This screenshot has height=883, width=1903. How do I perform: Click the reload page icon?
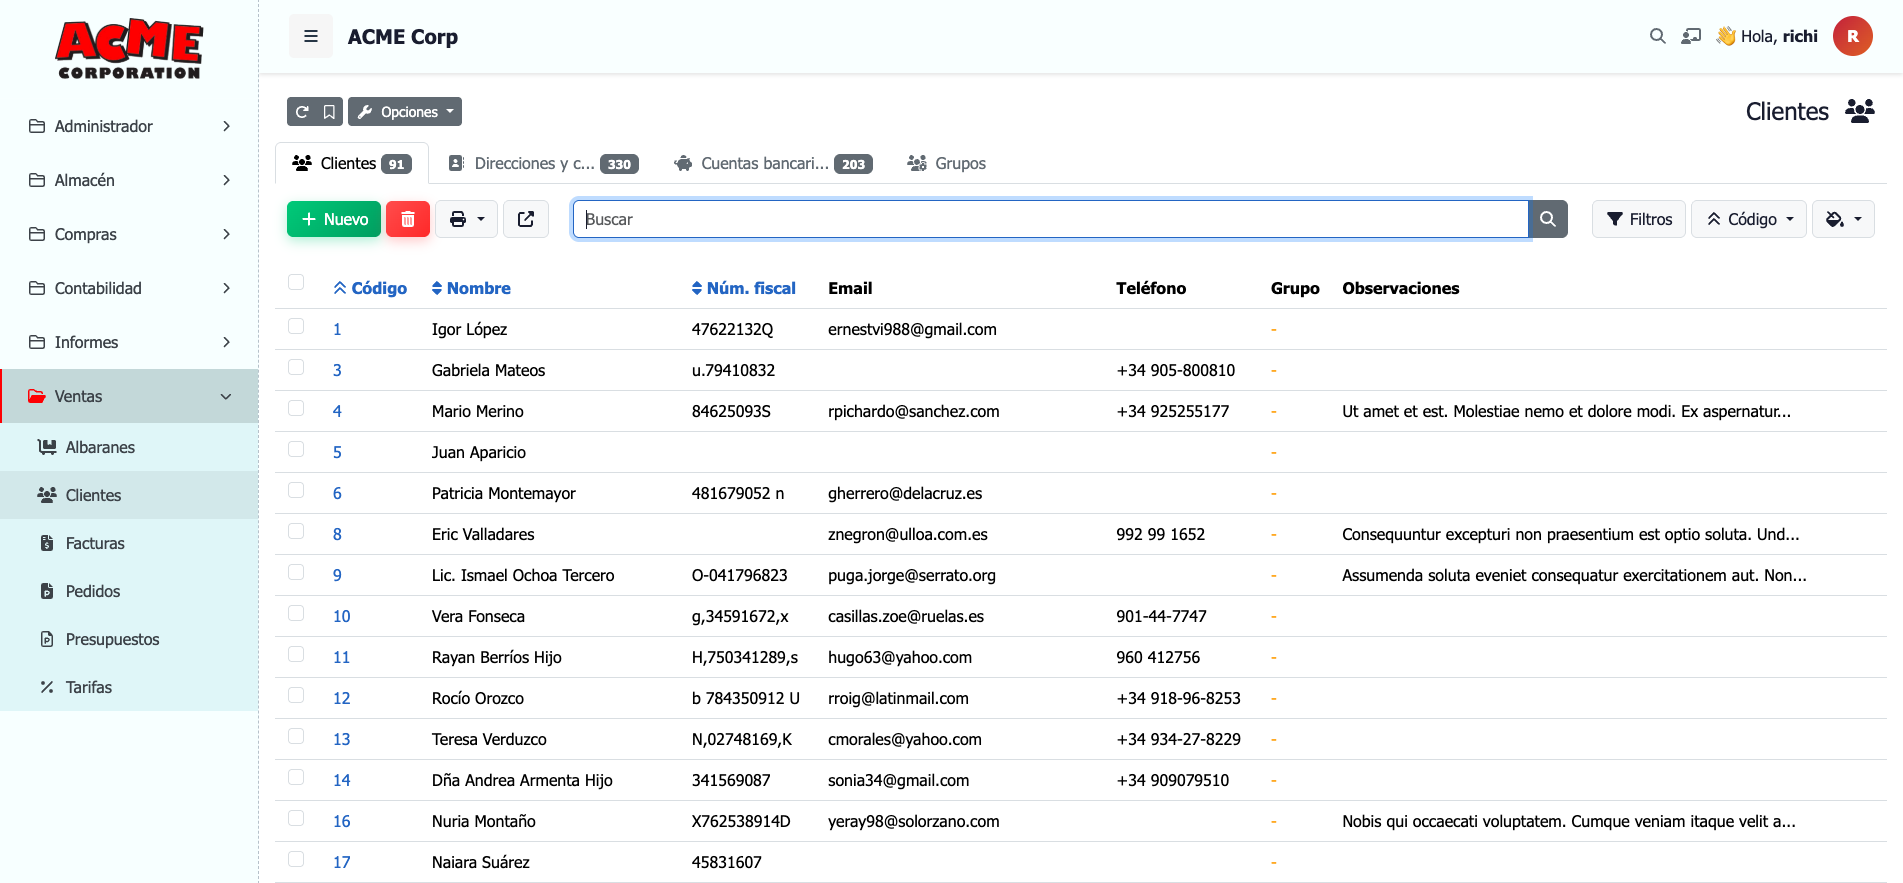[x=302, y=112]
